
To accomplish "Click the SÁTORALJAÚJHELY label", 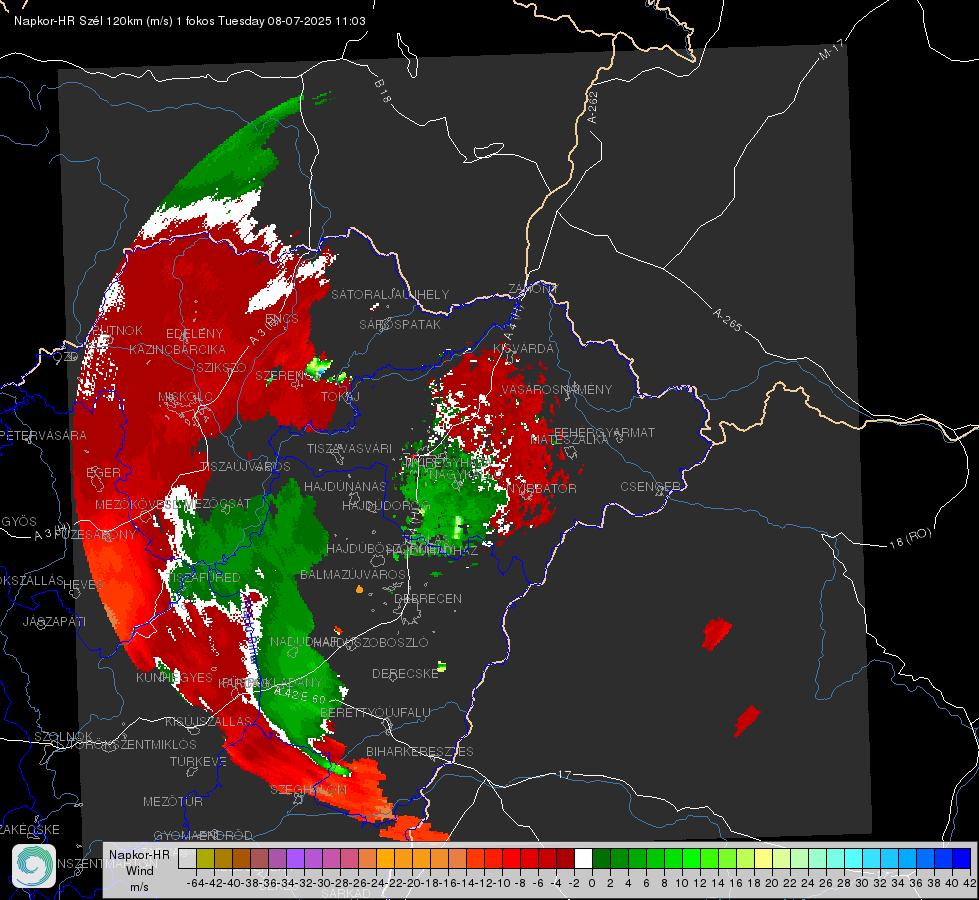I will coord(390,294).
